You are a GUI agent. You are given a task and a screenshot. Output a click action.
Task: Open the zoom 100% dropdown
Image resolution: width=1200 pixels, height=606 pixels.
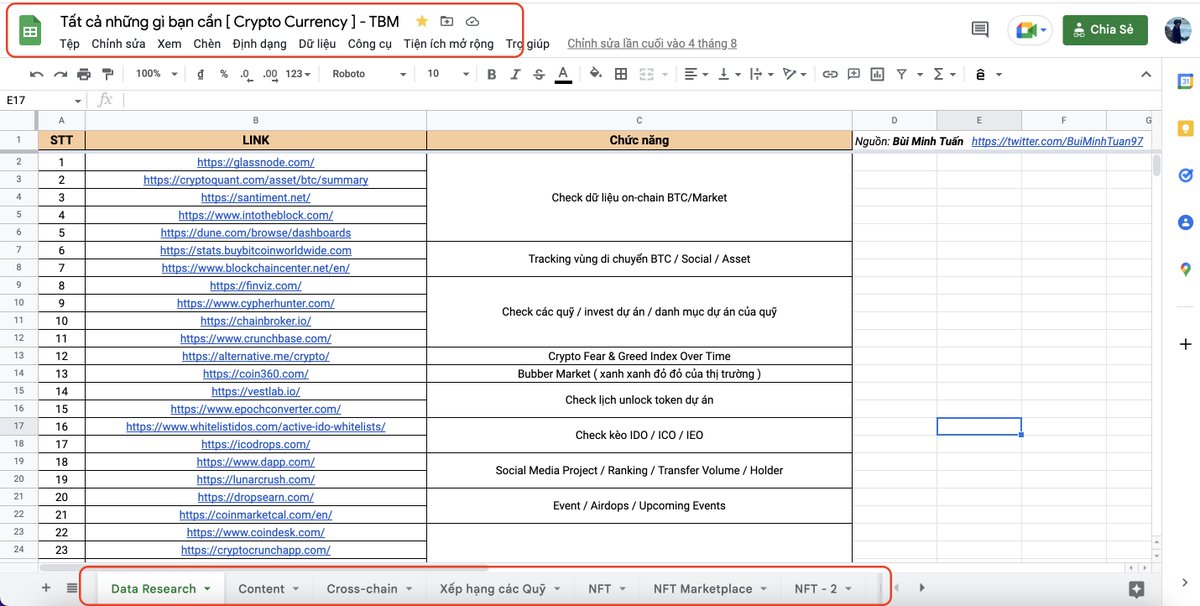156,74
